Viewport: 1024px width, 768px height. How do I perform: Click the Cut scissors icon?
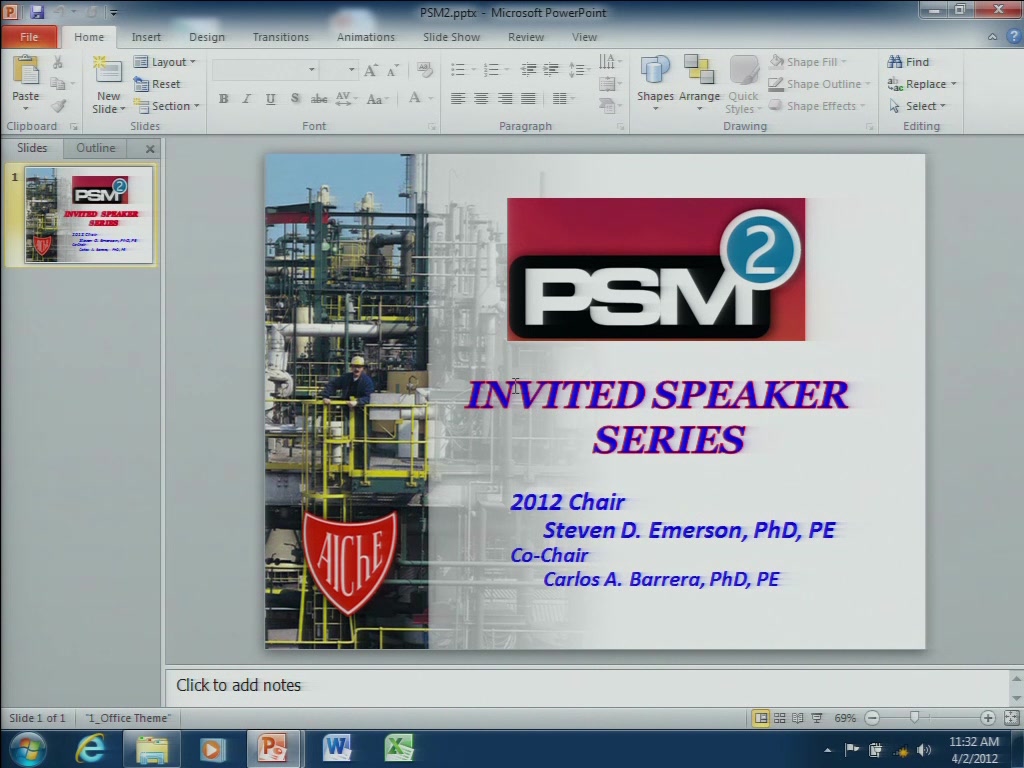[x=58, y=63]
